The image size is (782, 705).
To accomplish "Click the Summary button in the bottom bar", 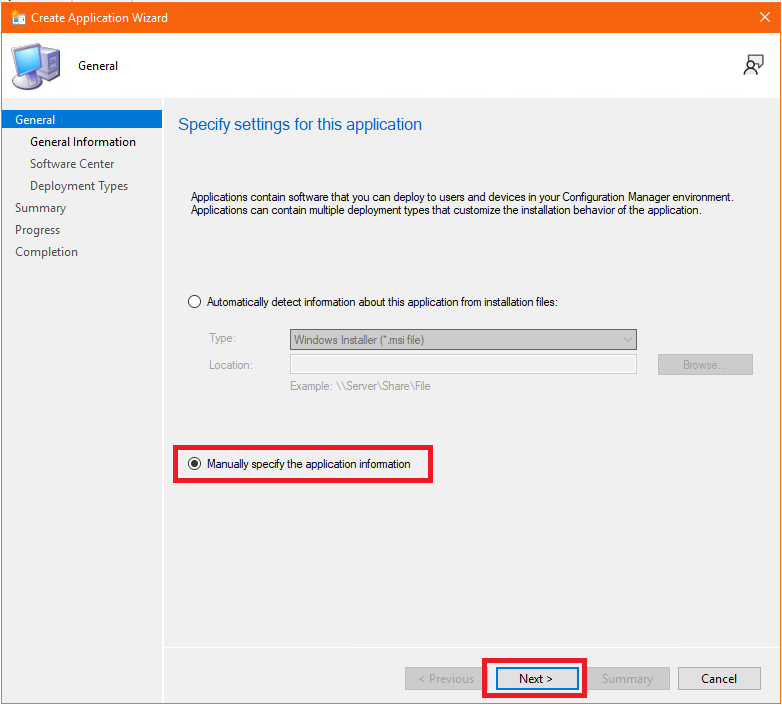I will pyautogui.click(x=627, y=679).
